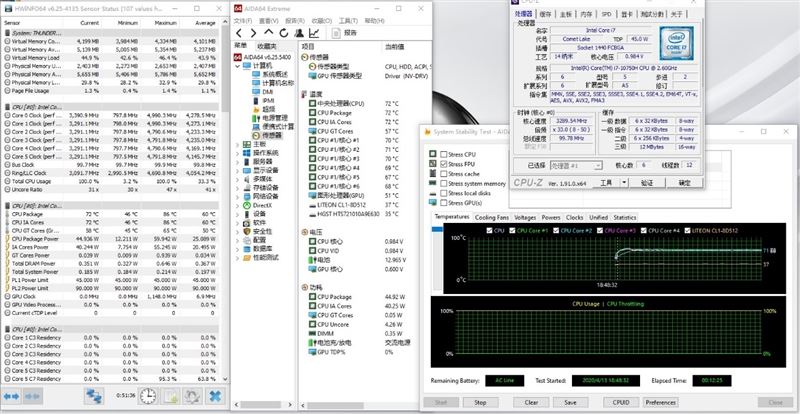Expand 操作系统 node in AIDA64 tree
Screen dimensions: 800x414
237,153
